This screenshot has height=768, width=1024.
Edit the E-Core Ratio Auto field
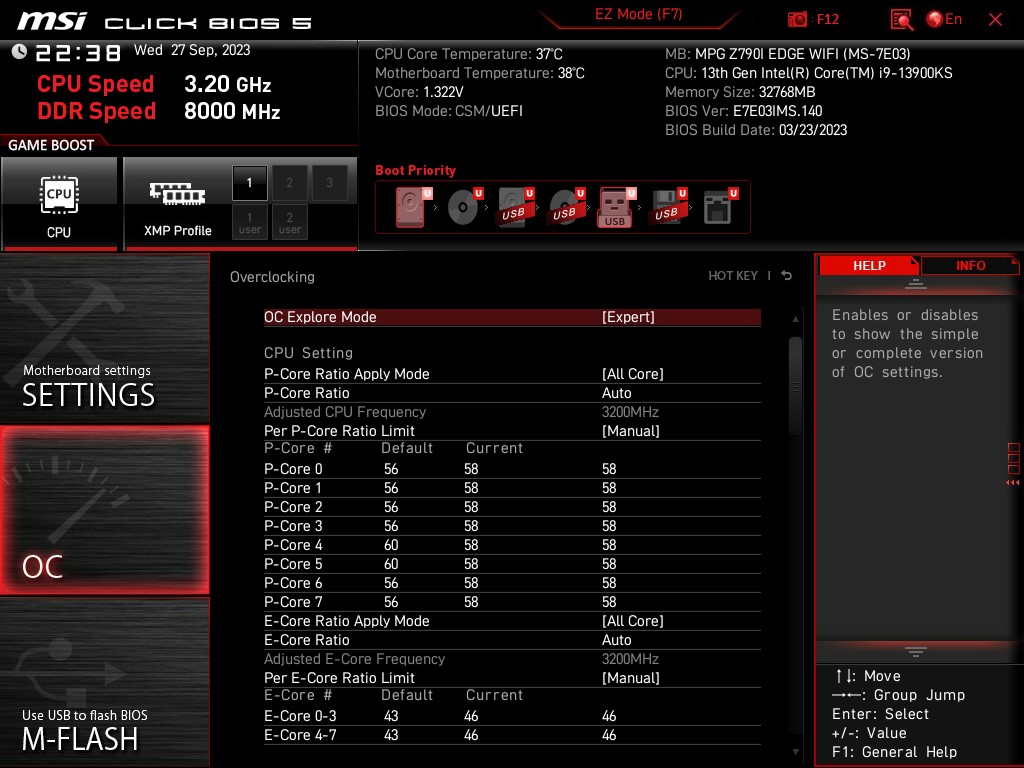[616, 640]
